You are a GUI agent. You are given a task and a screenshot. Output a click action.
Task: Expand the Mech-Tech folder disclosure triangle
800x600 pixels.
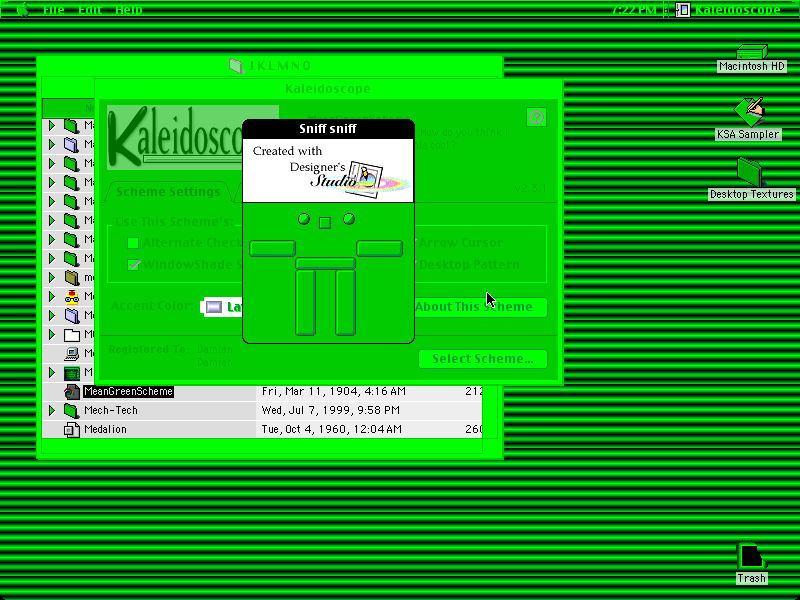[52, 411]
